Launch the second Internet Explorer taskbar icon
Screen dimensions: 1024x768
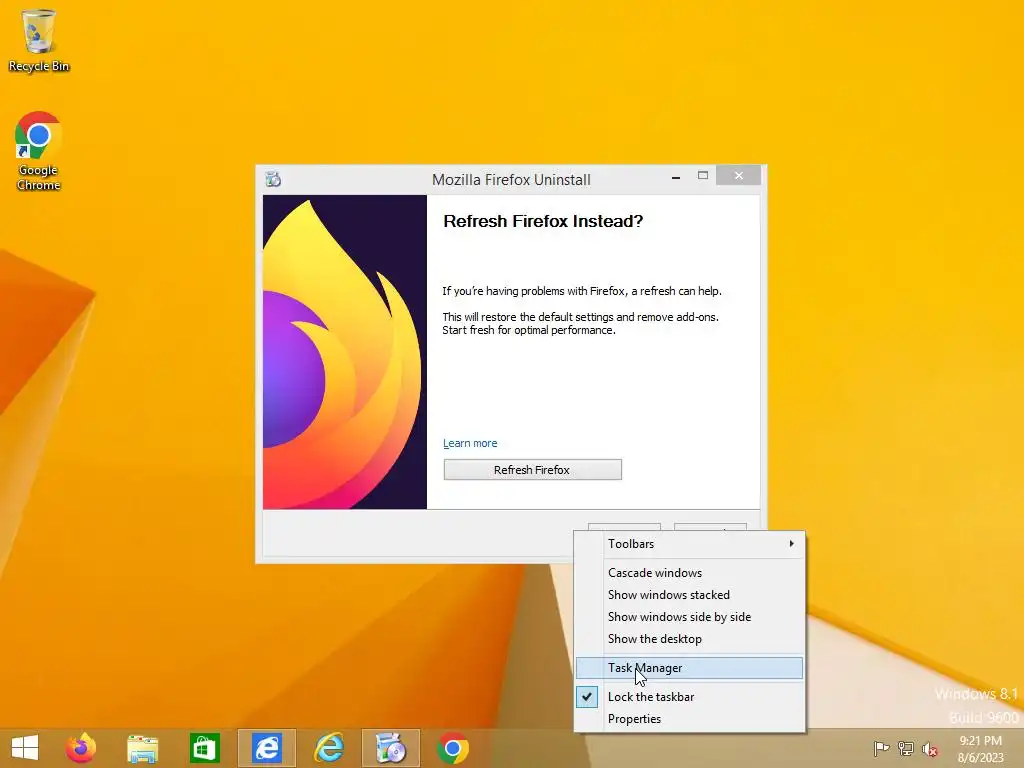329,748
